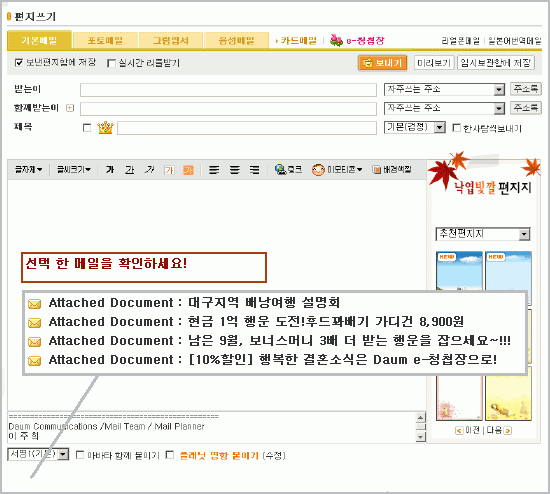
Task: Click the 이전 stationery page link
Action: (472, 430)
